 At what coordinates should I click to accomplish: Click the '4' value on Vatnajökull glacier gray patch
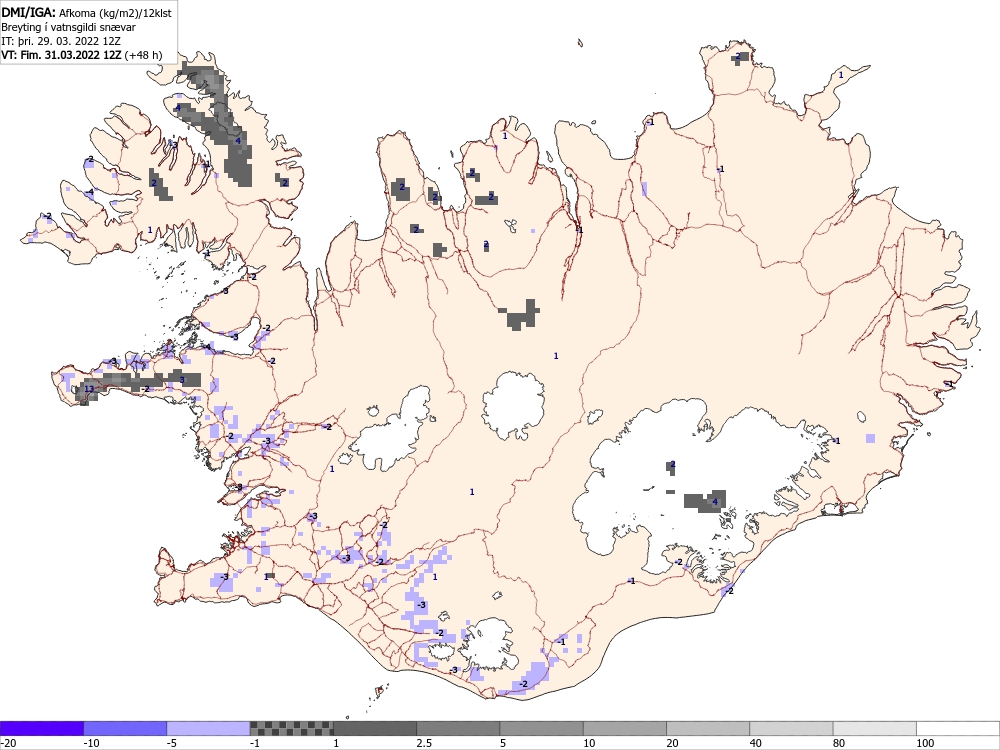pyautogui.click(x=715, y=502)
